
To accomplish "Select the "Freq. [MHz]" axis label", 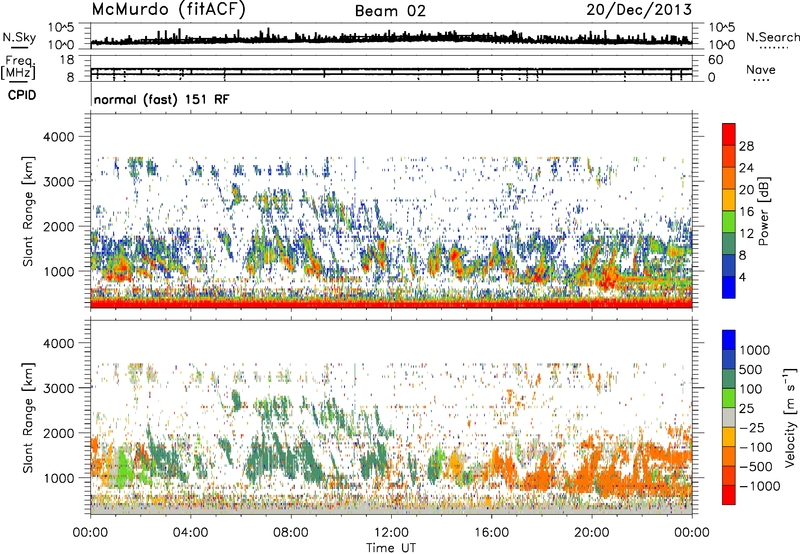I will pyautogui.click(x=19, y=67).
